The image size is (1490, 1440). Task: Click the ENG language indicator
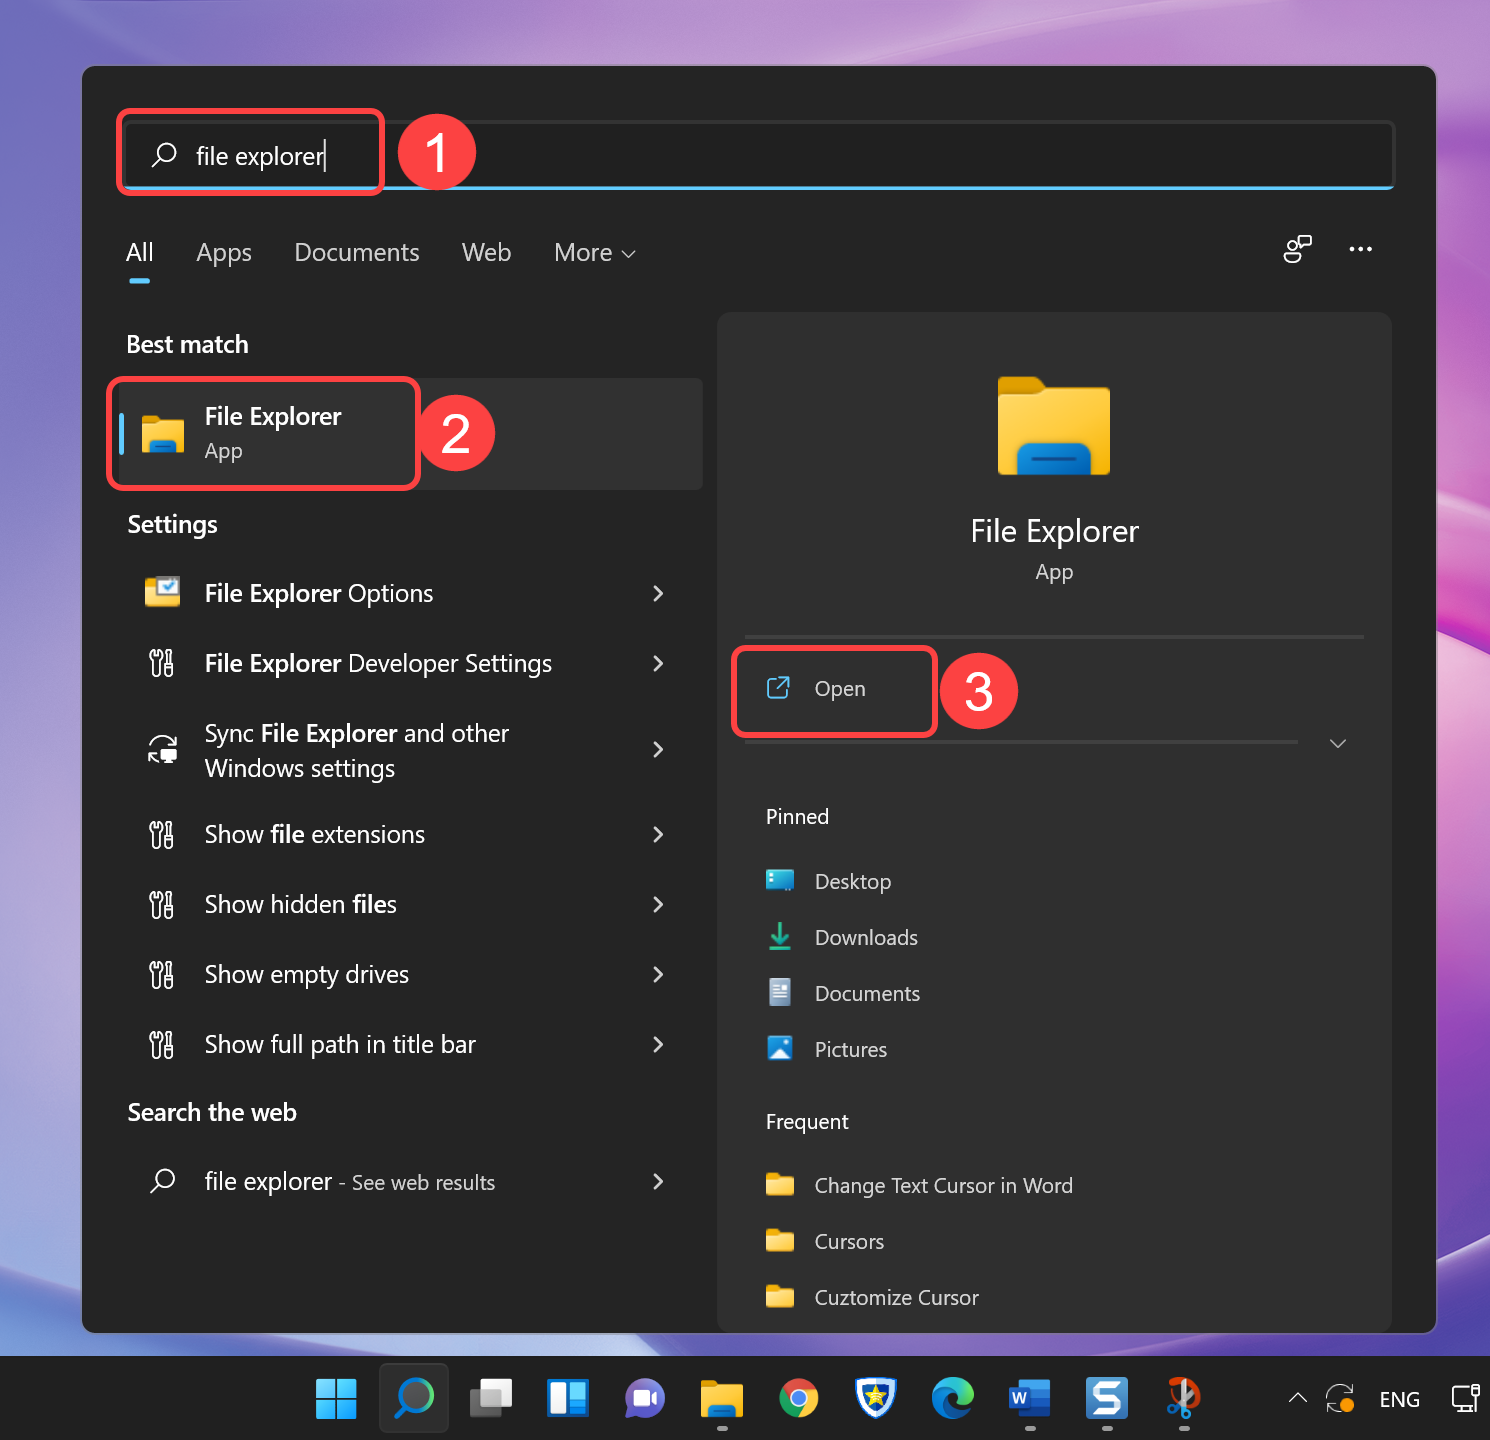[x=1399, y=1399]
